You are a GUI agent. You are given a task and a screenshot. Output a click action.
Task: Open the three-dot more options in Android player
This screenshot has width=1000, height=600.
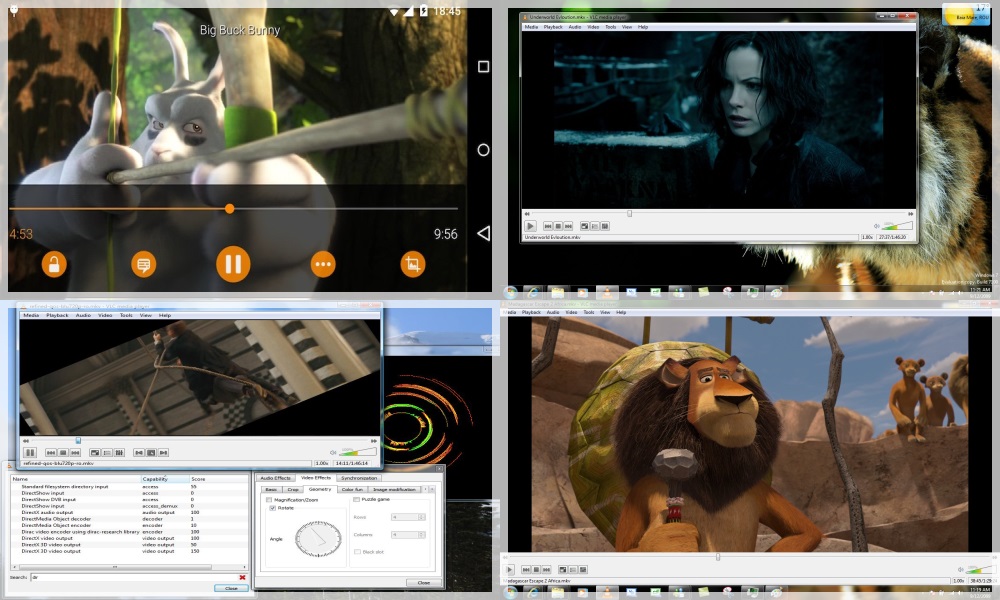coord(323,264)
